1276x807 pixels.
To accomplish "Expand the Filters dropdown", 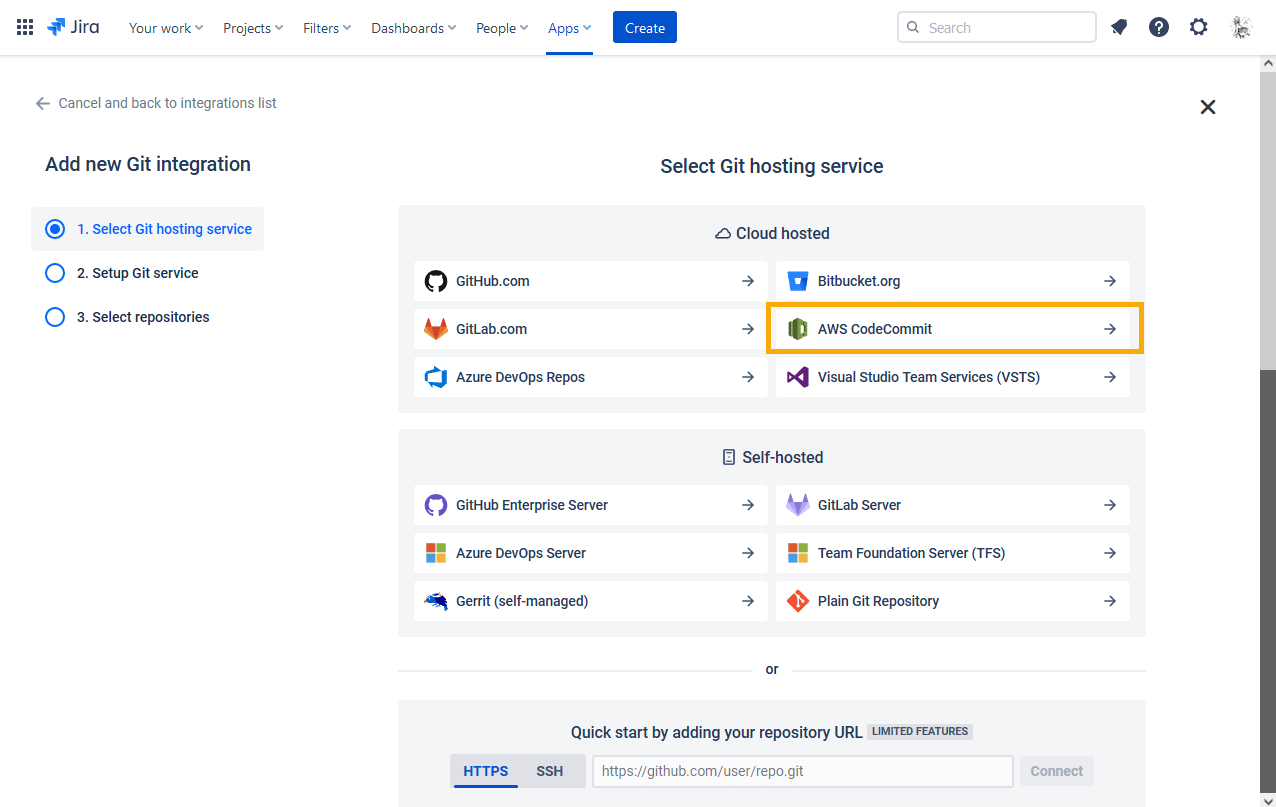I will pos(327,28).
